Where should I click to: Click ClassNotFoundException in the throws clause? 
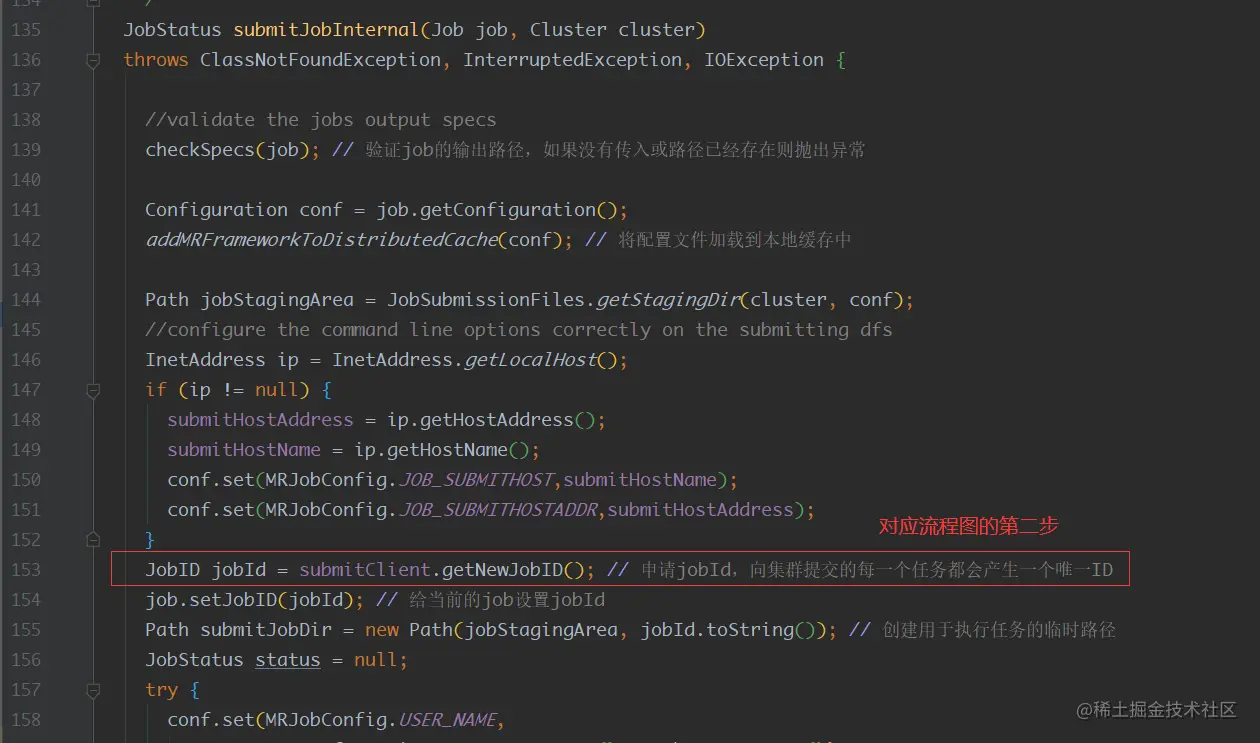tap(321, 60)
